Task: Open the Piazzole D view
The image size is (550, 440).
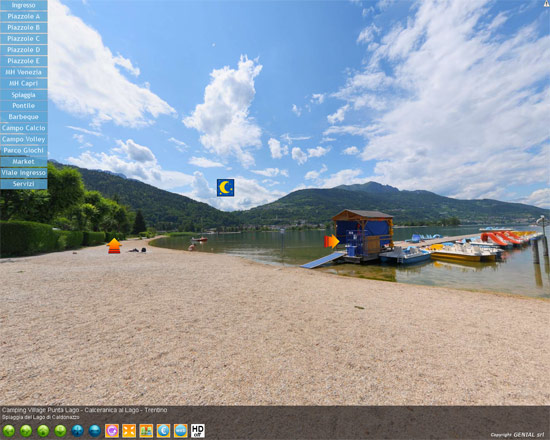Action: 24,50
